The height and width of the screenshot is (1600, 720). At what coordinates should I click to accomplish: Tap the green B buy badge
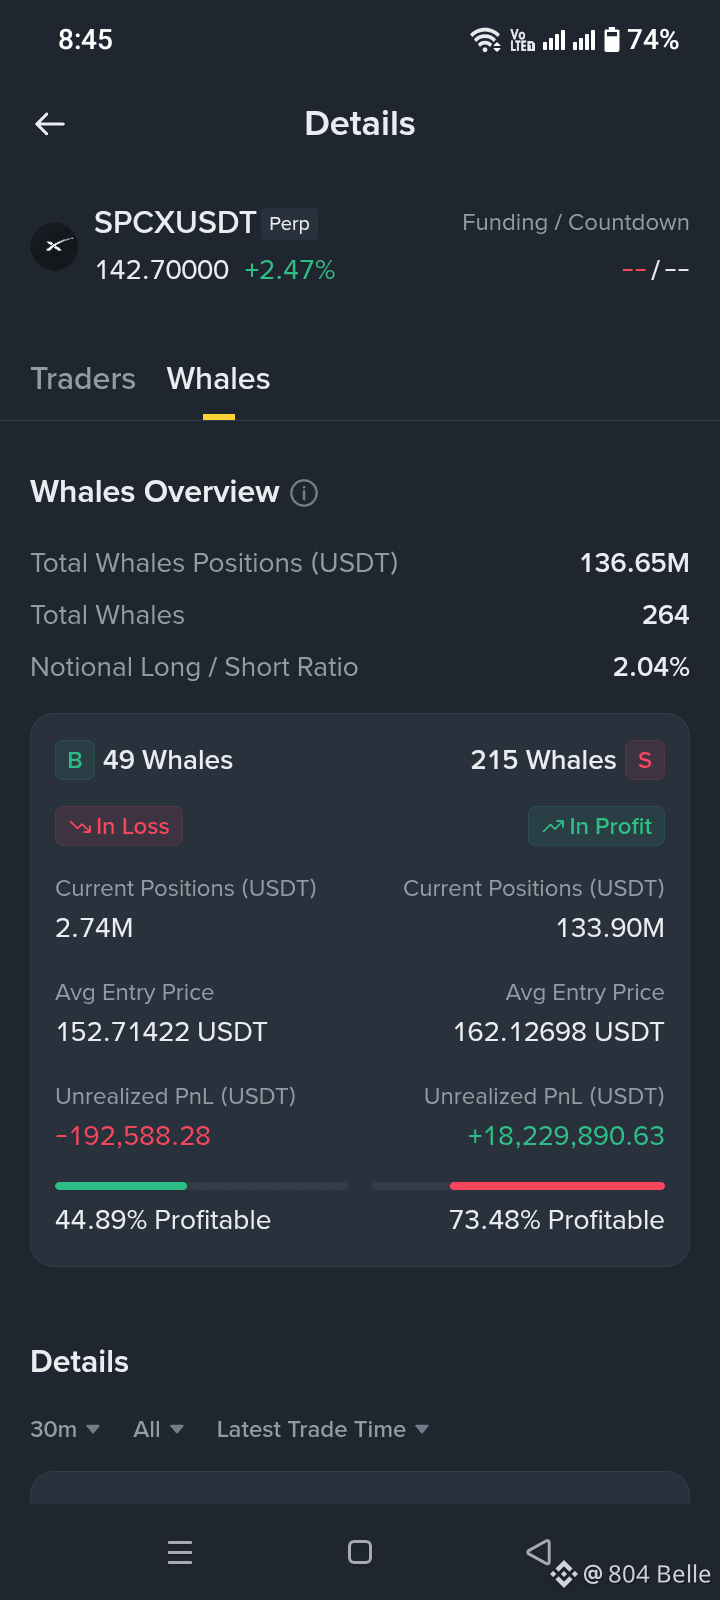pos(75,760)
